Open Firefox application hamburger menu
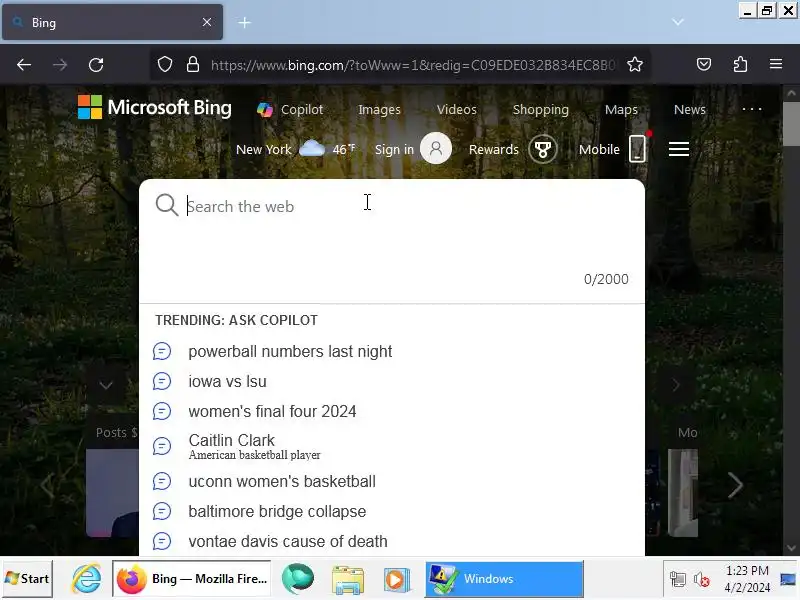 point(776,64)
